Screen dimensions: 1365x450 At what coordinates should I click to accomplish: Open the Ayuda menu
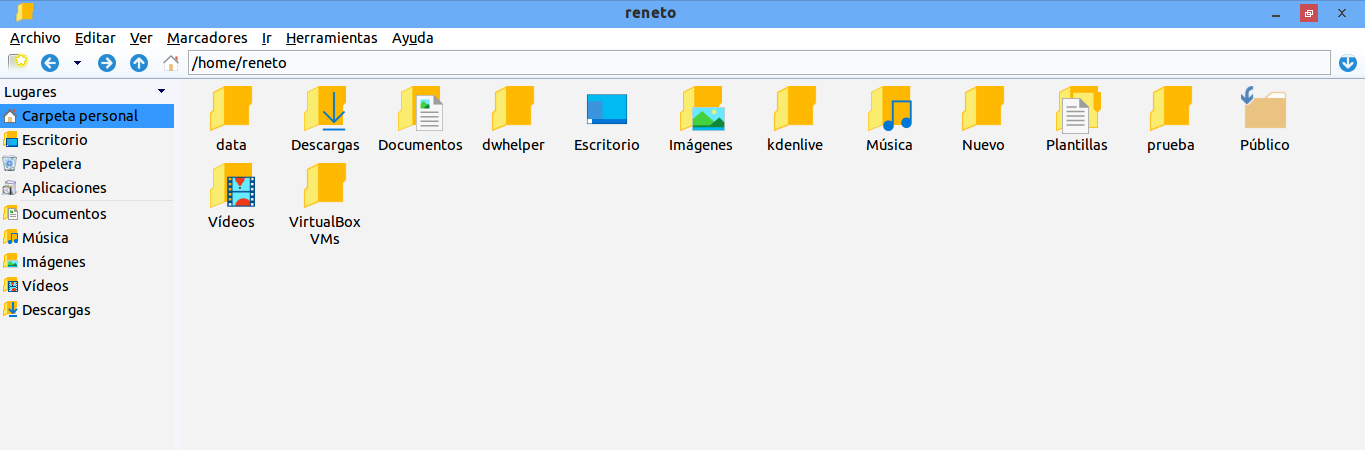413,38
